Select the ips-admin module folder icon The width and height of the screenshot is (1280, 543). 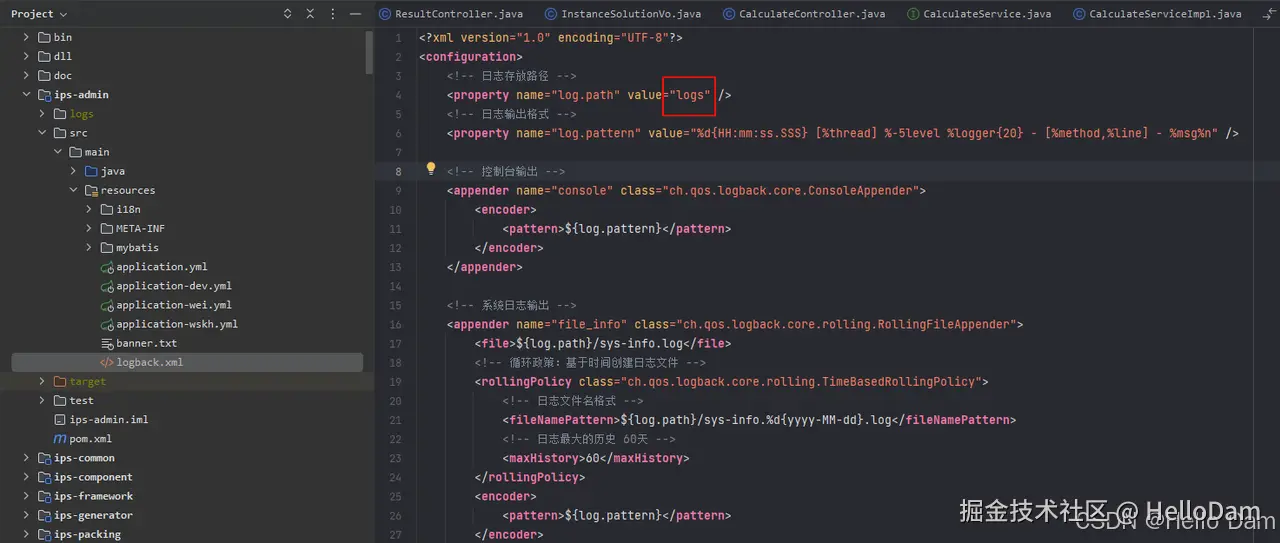click(44, 95)
